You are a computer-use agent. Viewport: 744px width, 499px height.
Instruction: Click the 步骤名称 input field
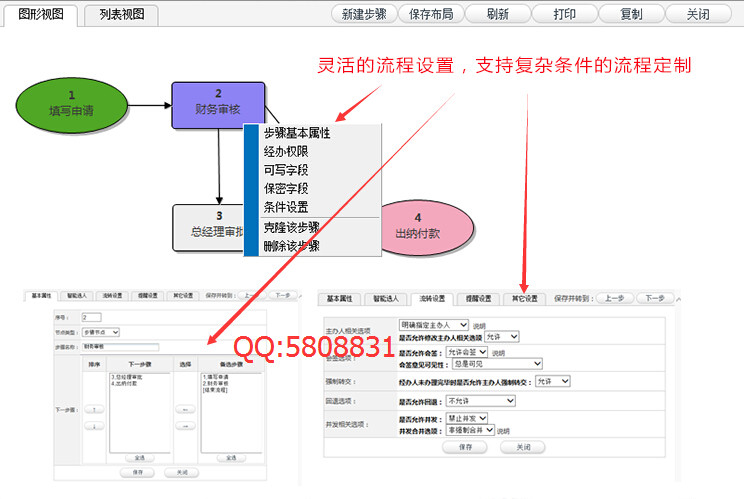click(x=121, y=347)
